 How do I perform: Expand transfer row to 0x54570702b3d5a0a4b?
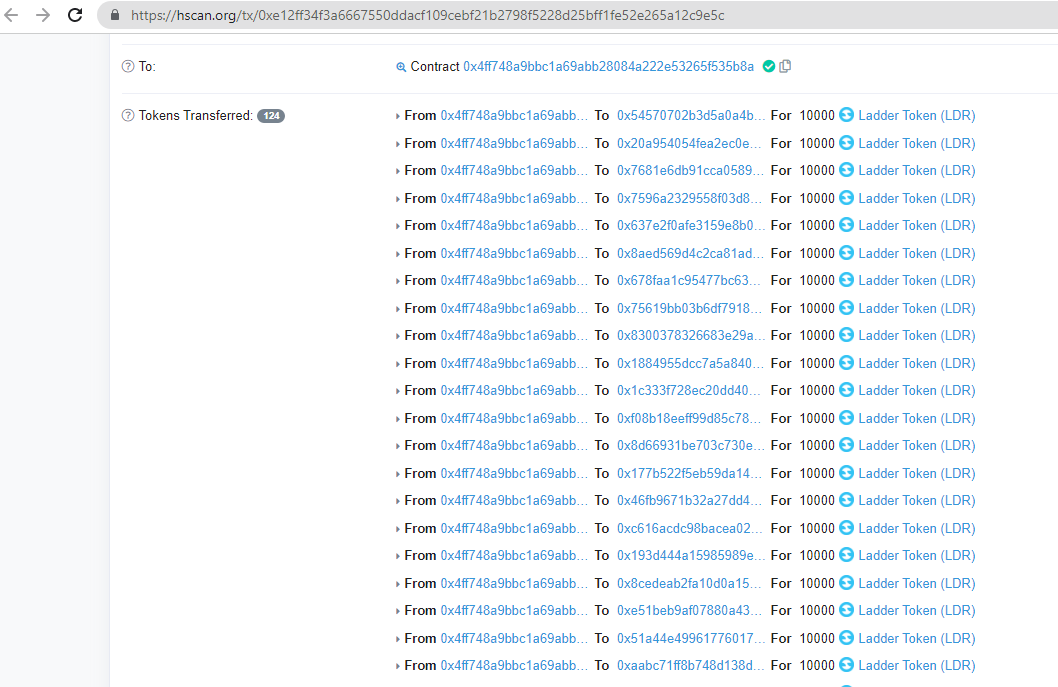coord(397,116)
